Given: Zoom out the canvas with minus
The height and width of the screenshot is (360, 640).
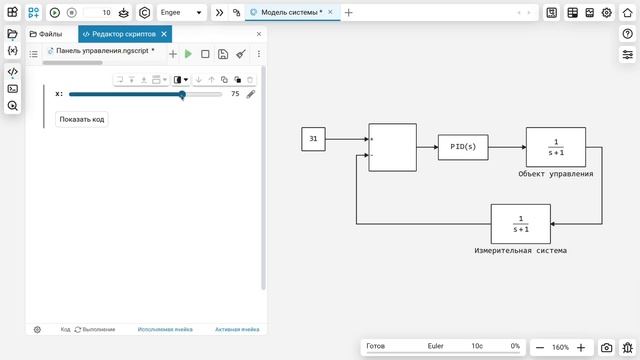Looking at the screenshot, I should (x=540, y=347).
